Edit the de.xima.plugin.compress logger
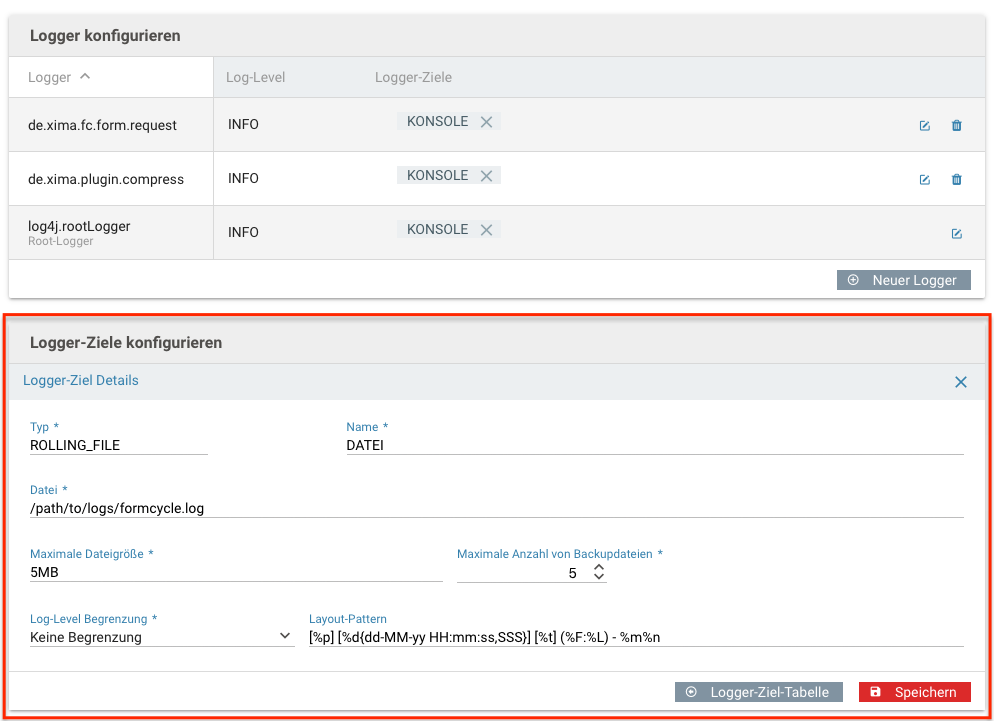This screenshot has height=721, width=994. pos(924,179)
